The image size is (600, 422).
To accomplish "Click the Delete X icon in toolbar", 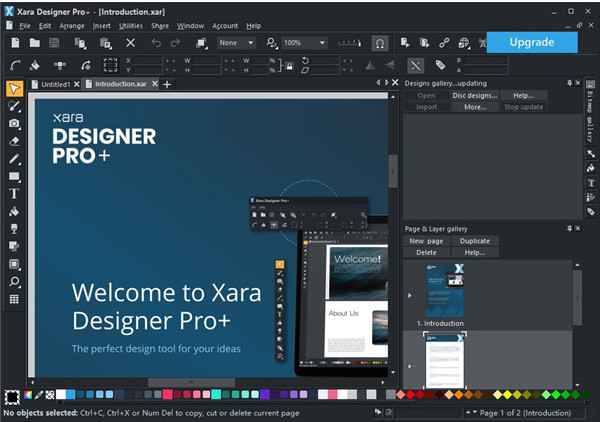I will coord(130,42).
